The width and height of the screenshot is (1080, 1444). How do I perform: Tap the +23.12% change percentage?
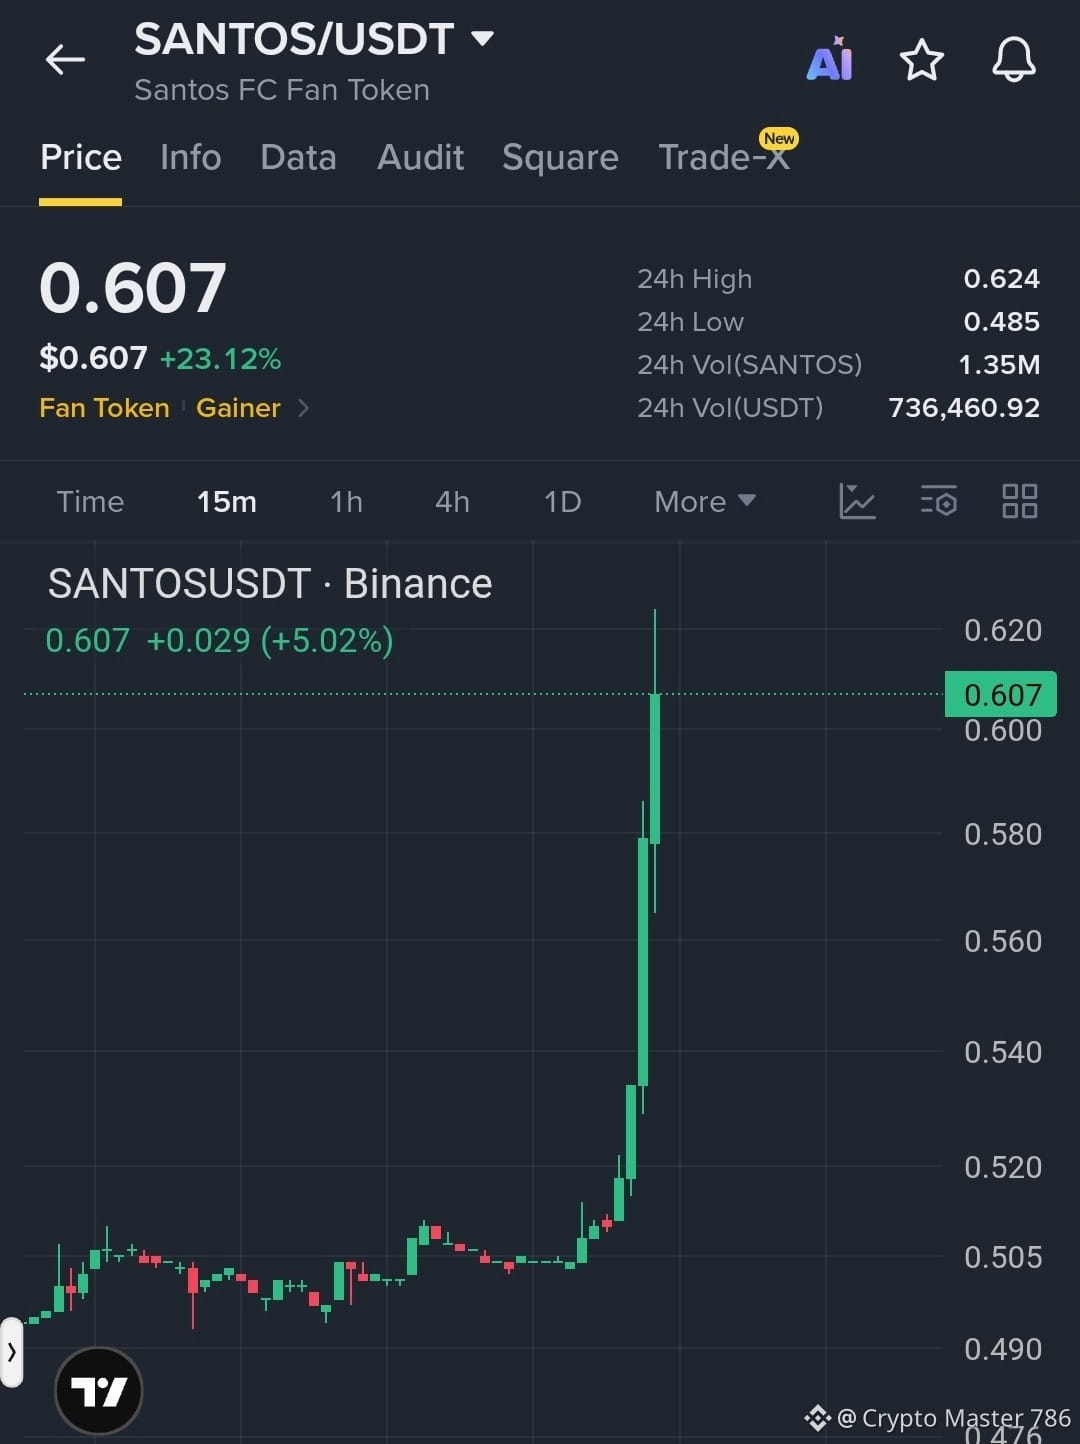coord(220,359)
